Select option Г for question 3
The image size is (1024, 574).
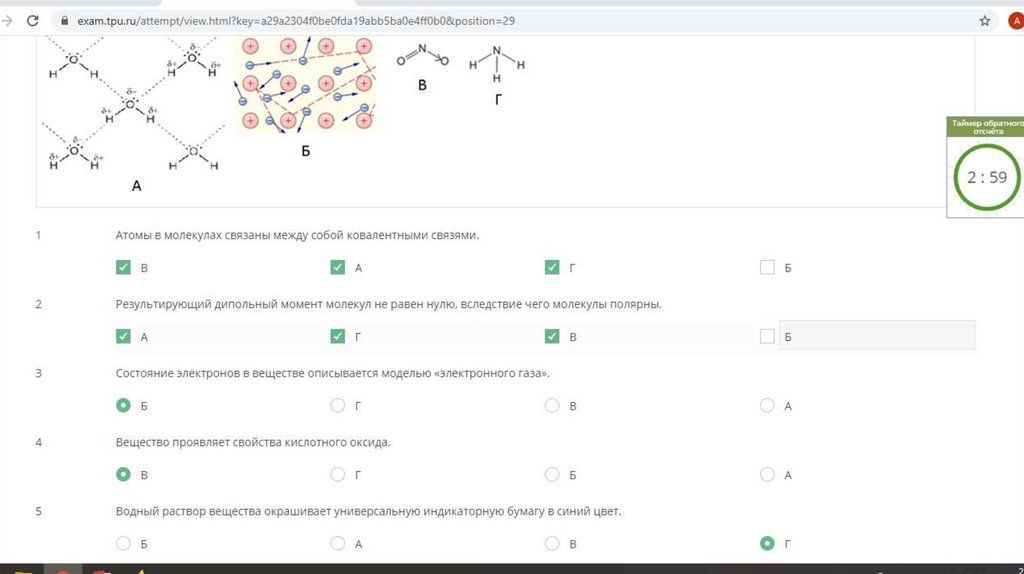click(338, 405)
